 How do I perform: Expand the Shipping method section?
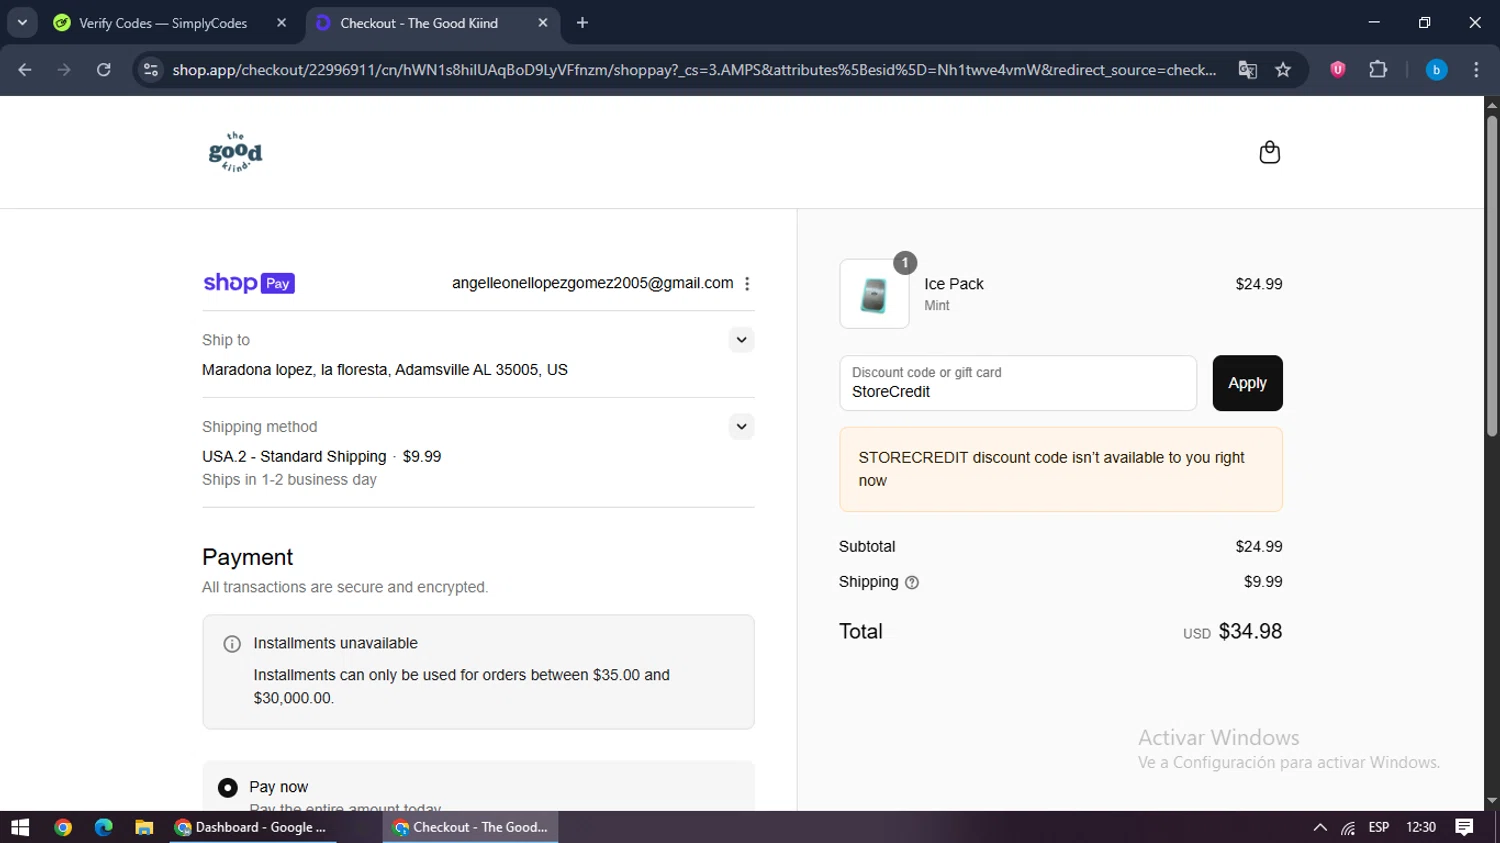pos(741,427)
